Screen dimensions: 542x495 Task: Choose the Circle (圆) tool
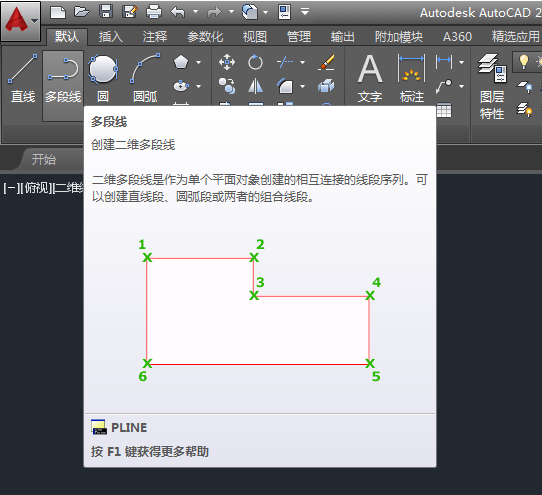pyautogui.click(x=103, y=79)
